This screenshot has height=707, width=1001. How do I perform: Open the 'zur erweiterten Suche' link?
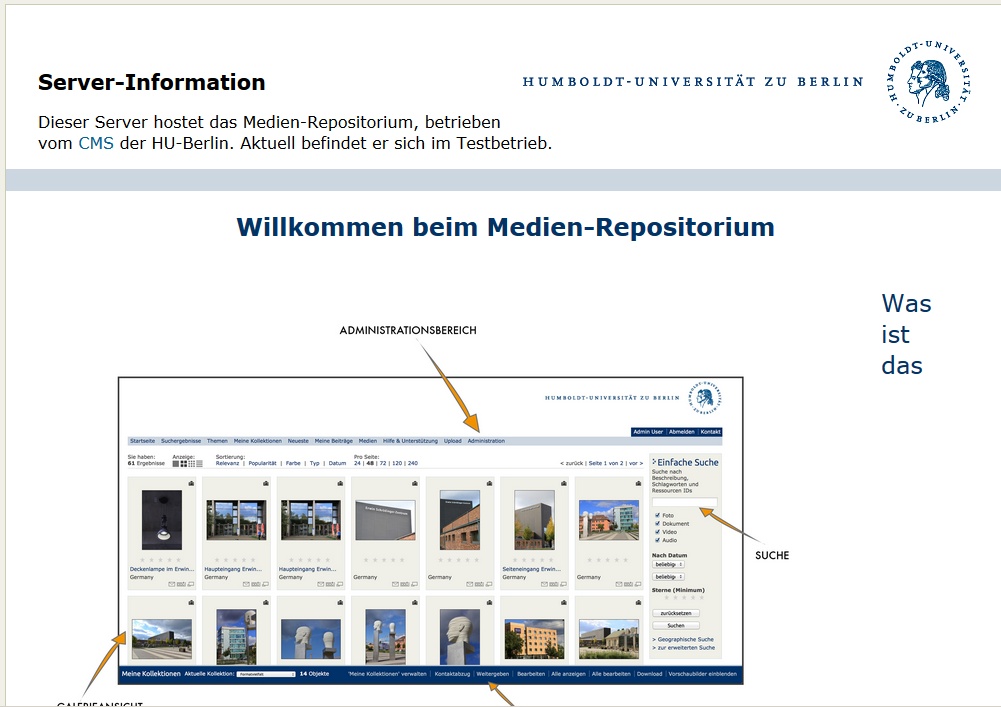click(684, 648)
